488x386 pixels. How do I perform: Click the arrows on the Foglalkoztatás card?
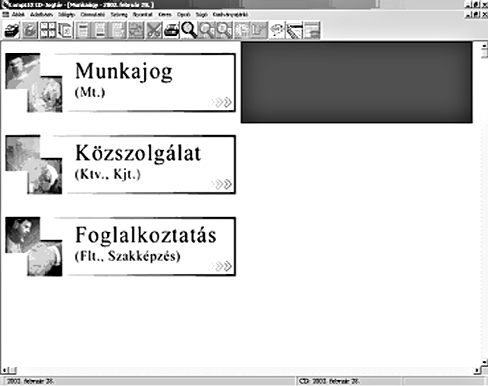point(221,266)
